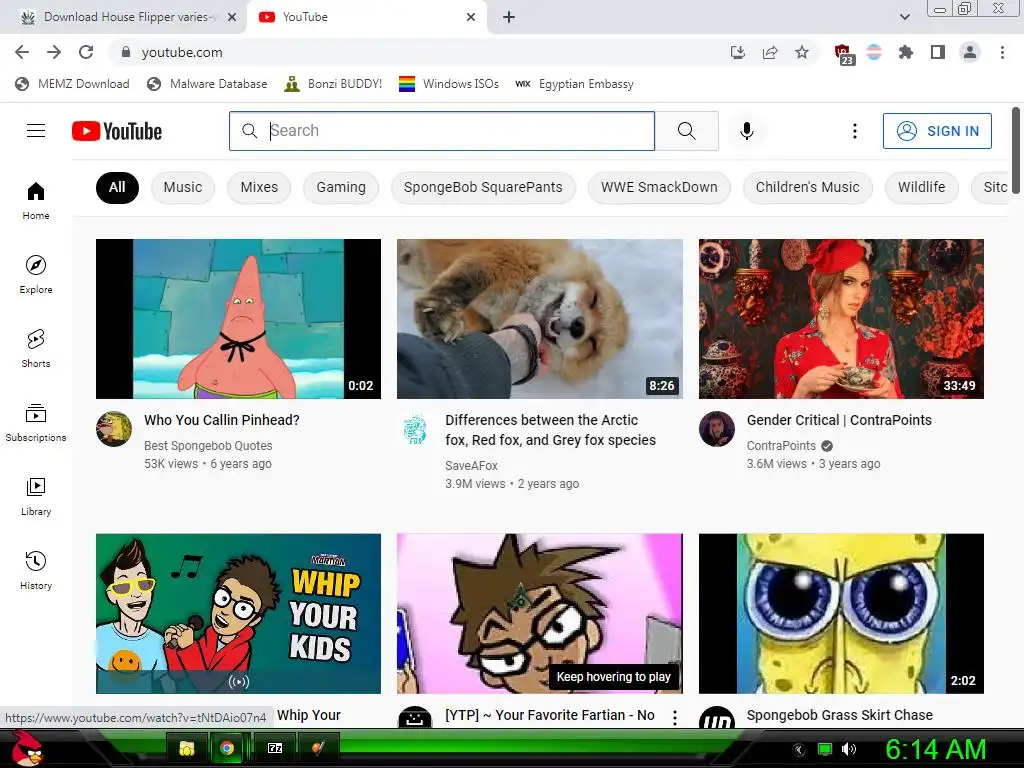Viewport: 1024px width, 768px height.
Task: Select the Wildlife filter chip
Action: click(921, 187)
